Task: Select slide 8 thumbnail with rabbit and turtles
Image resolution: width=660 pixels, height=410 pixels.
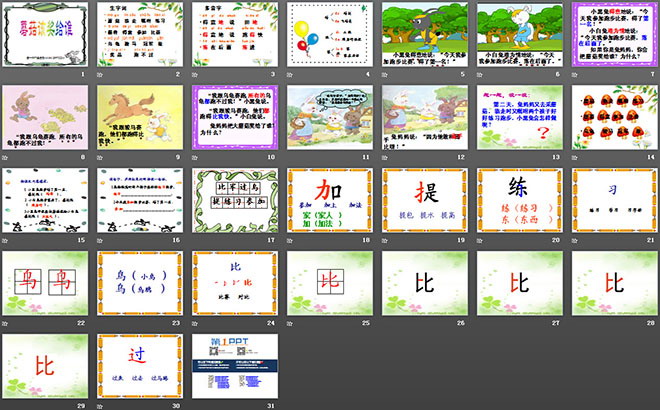Action: point(45,117)
